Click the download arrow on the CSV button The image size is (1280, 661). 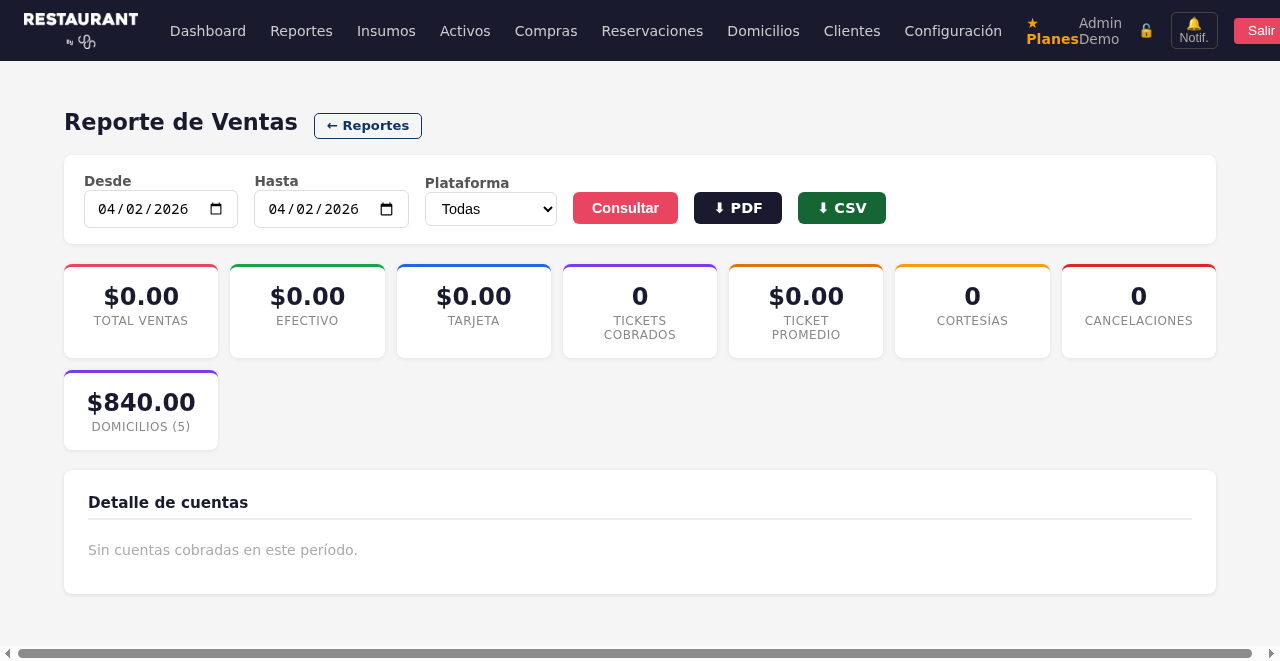click(823, 208)
